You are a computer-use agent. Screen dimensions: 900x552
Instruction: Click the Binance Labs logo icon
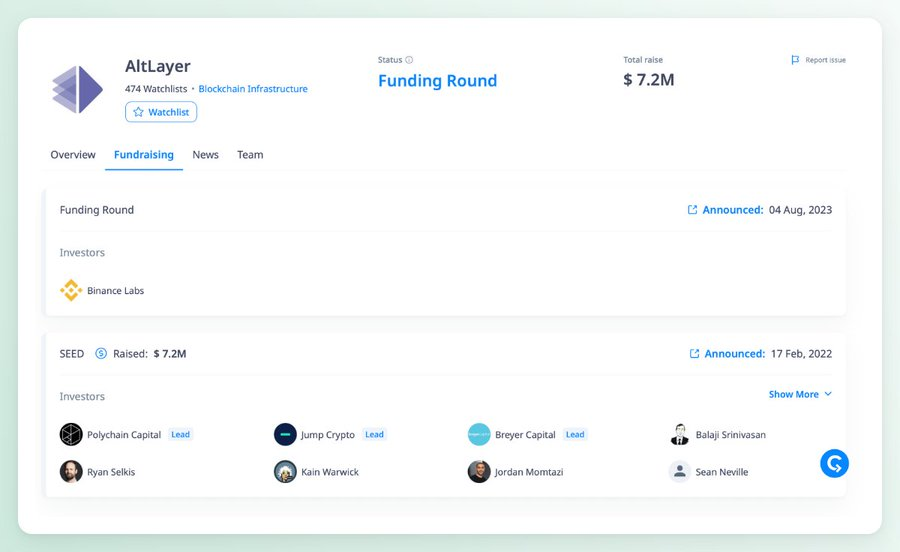[x=71, y=291]
